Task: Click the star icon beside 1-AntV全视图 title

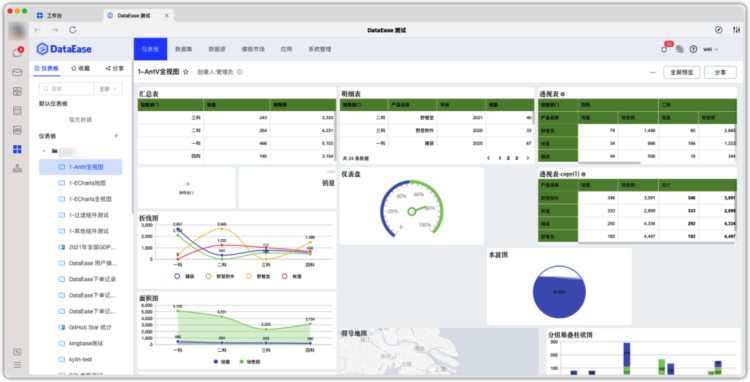Action: [x=186, y=72]
